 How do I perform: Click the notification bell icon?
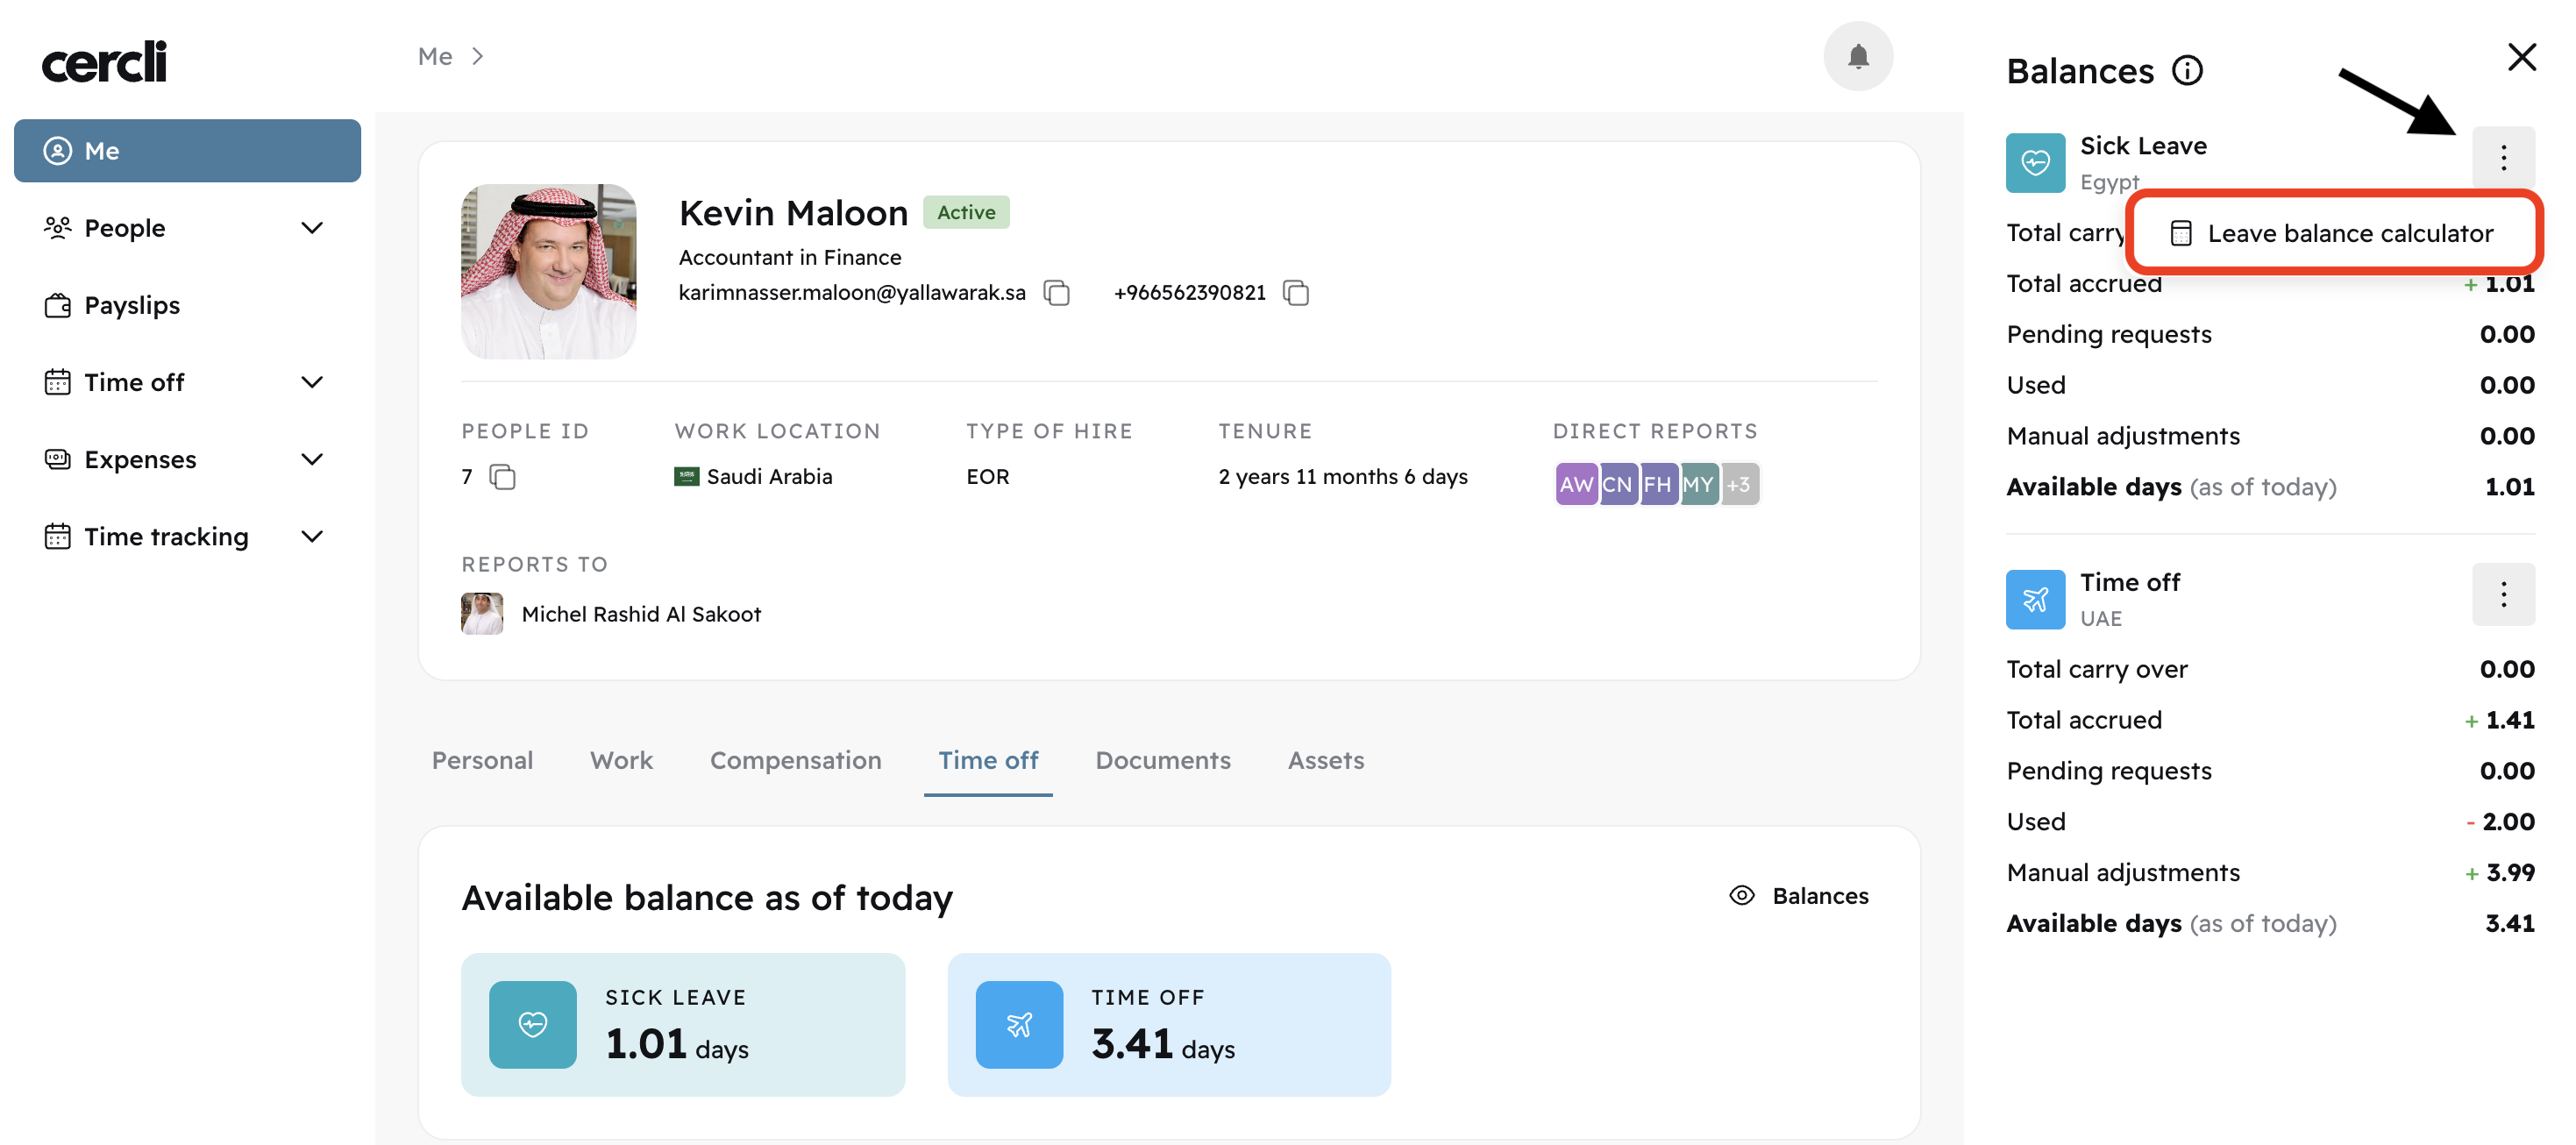tap(1857, 57)
